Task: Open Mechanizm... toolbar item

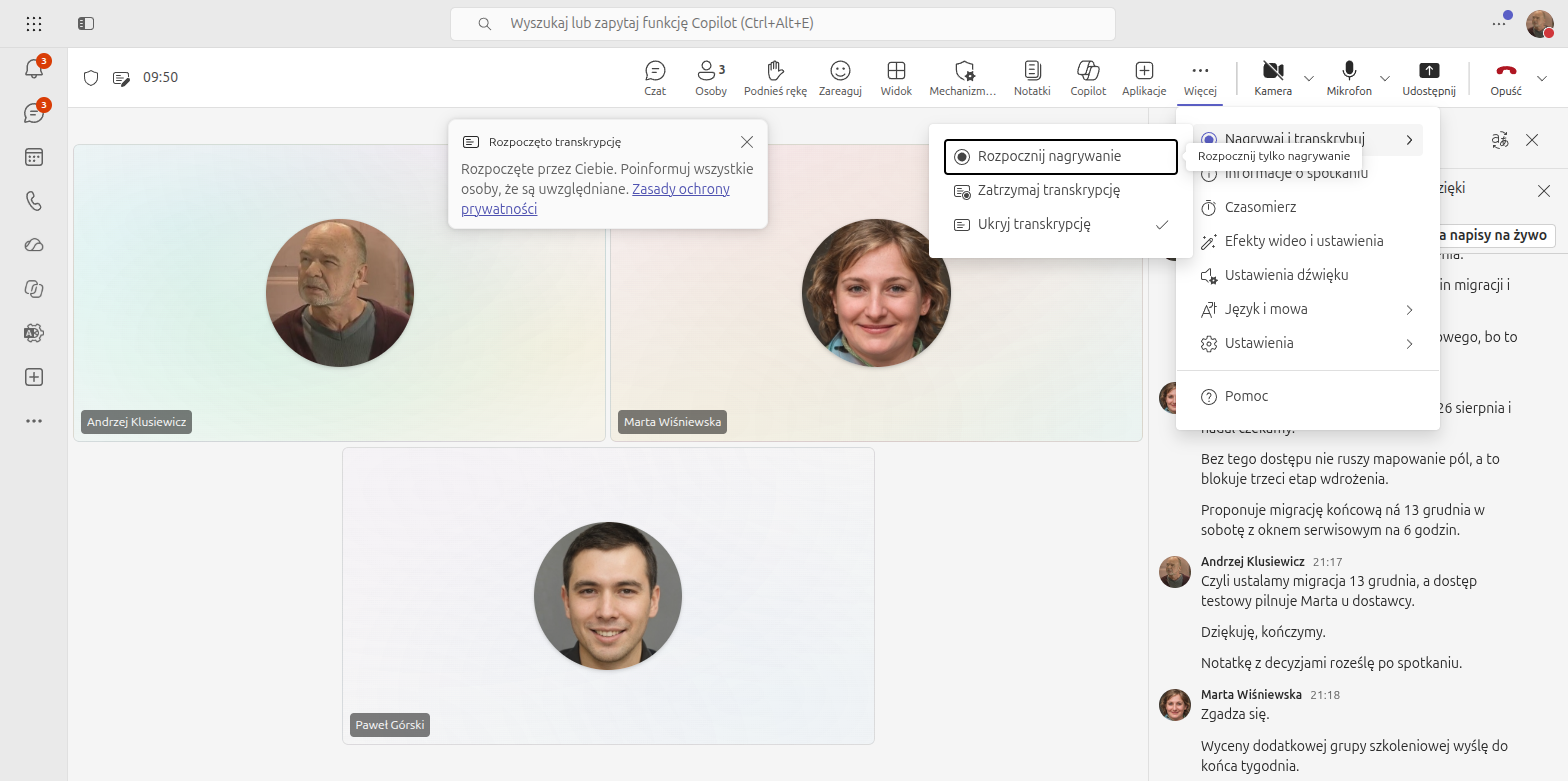Action: [963, 78]
